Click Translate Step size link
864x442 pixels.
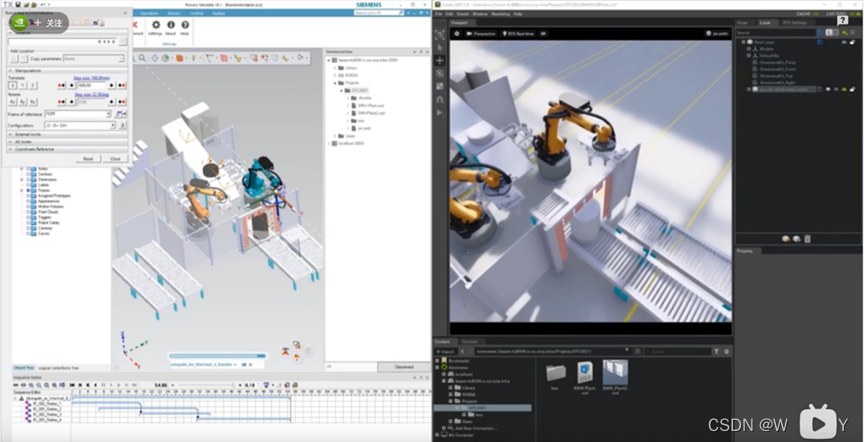pos(91,78)
